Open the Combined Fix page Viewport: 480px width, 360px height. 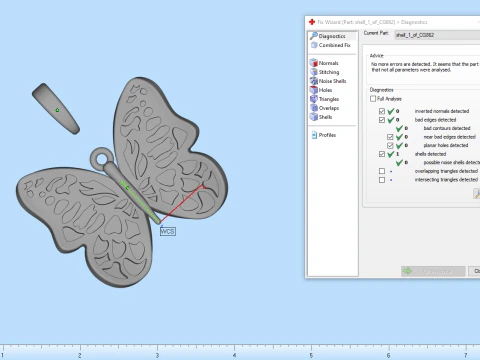click(331, 45)
